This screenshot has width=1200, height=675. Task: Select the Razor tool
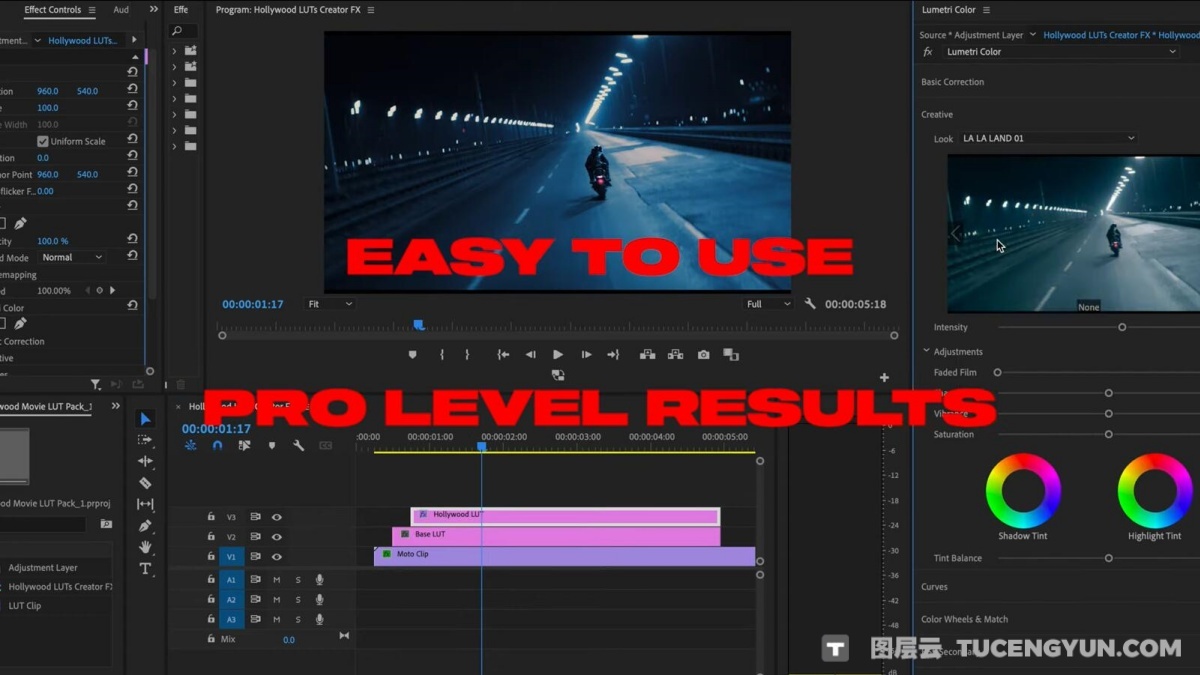[x=145, y=483]
